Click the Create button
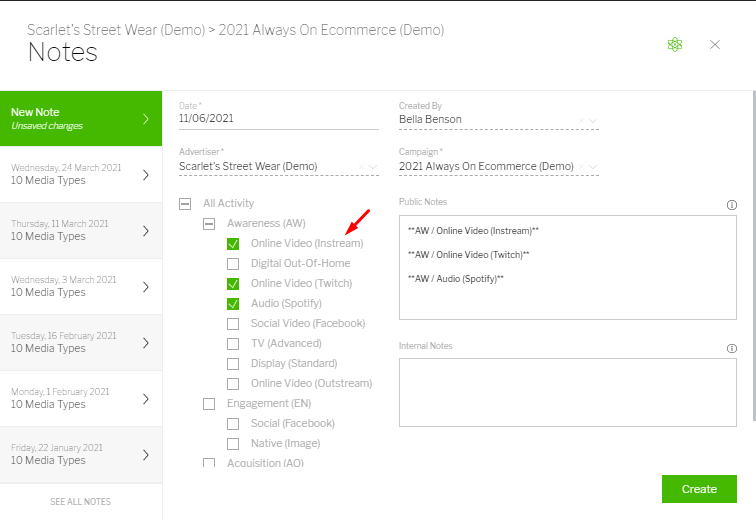This screenshot has width=756, height=521. [x=699, y=489]
